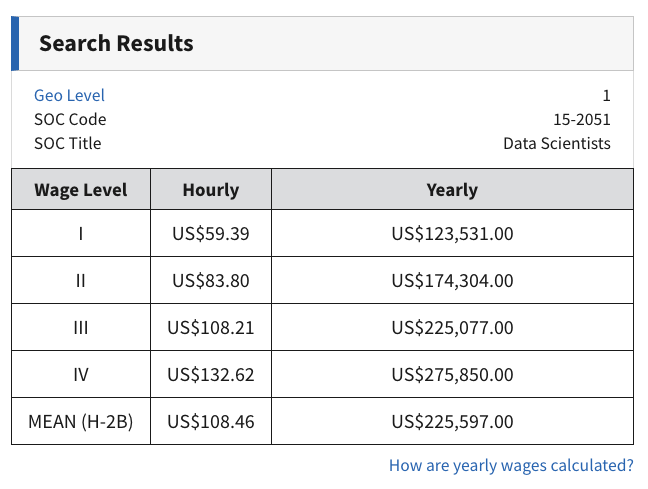Select the MEAN (H-2B) row cell

coord(81,422)
